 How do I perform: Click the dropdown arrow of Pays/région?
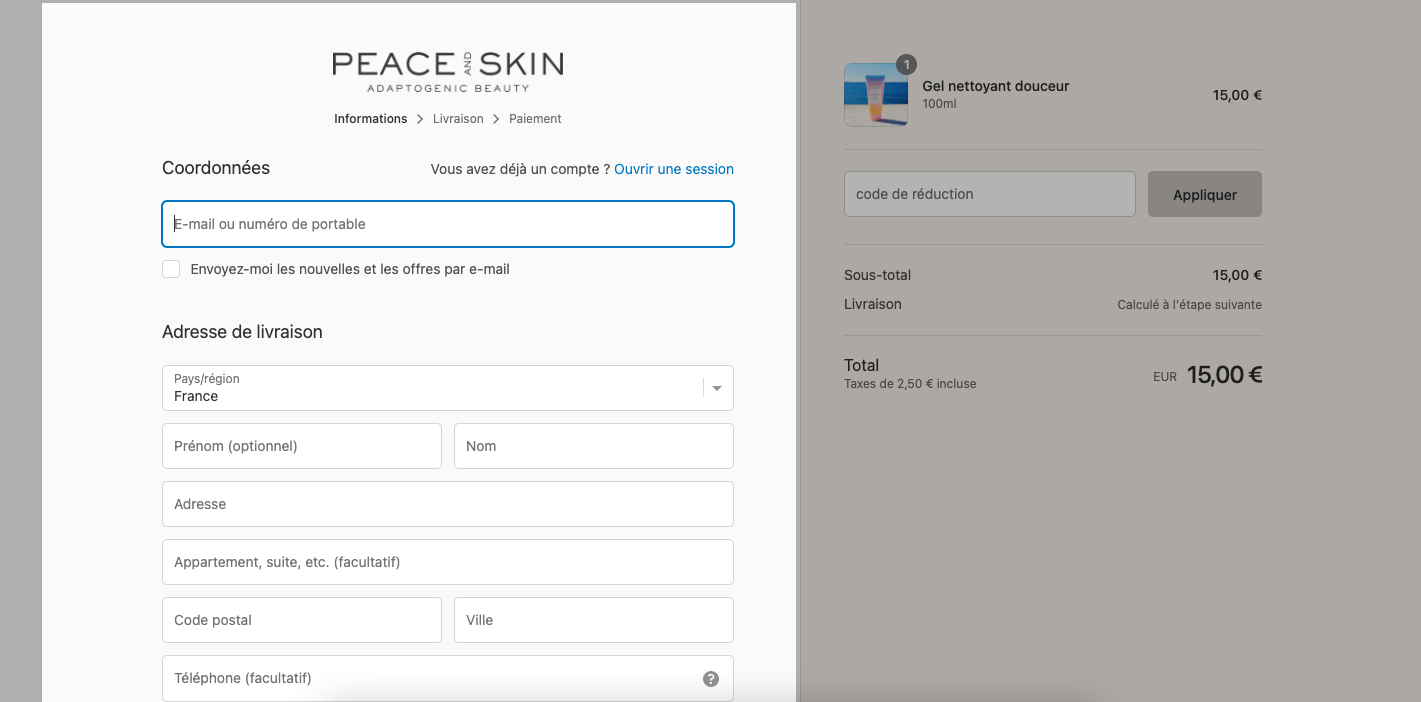717,388
